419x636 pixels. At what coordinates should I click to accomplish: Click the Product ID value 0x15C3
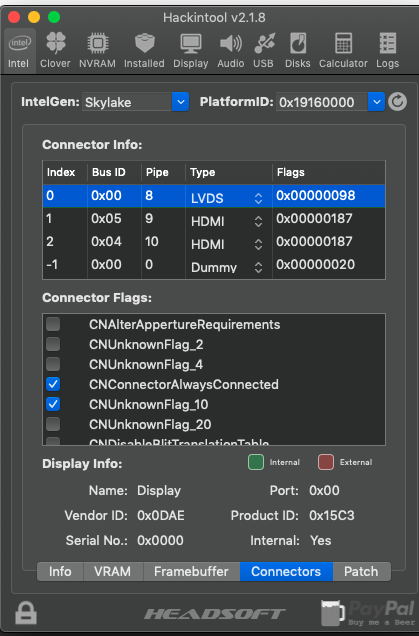332,516
